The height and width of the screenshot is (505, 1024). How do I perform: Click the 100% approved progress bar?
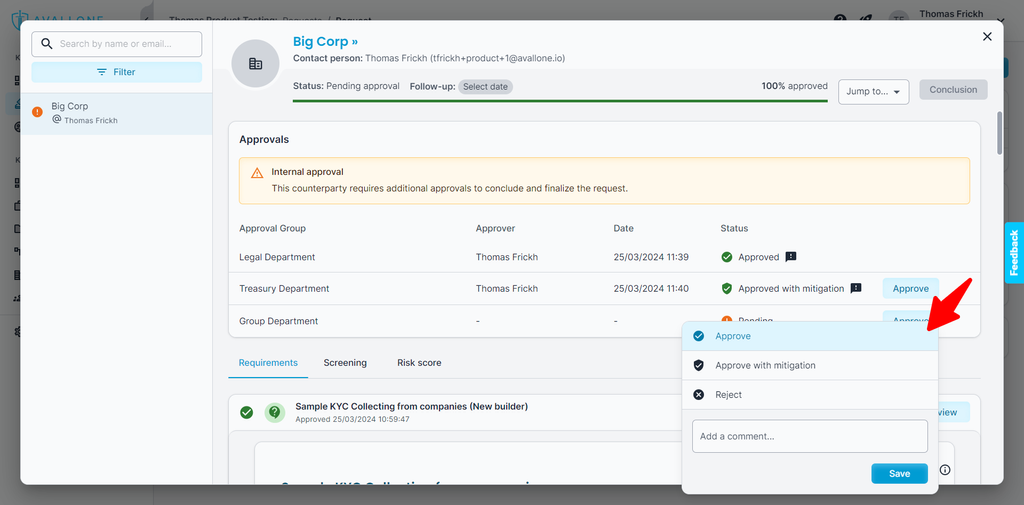point(560,101)
